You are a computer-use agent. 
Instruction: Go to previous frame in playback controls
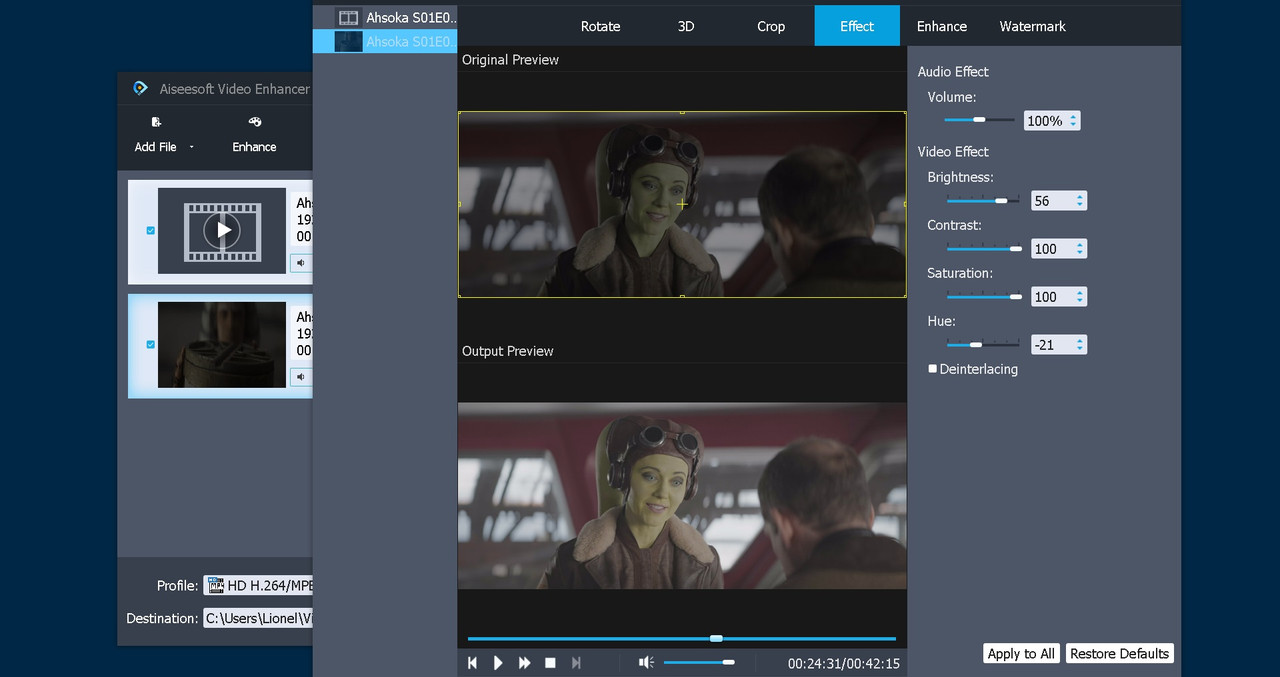pos(472,663)
